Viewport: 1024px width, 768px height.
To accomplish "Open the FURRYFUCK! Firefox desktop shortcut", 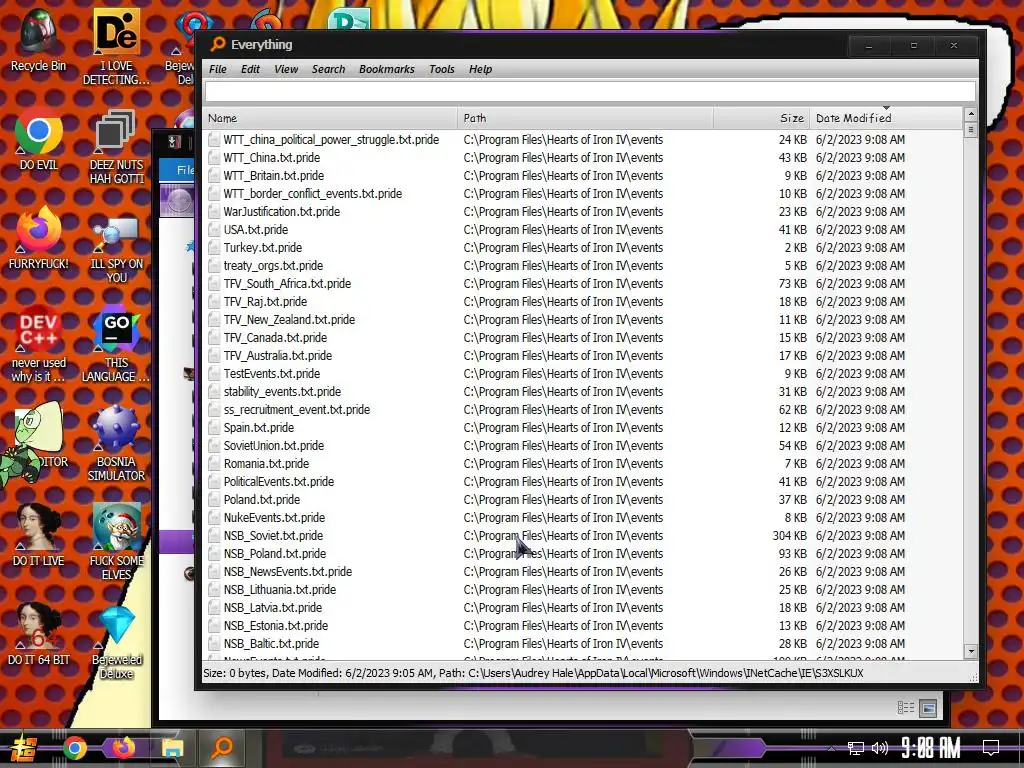I will click(x=39, y=239).
